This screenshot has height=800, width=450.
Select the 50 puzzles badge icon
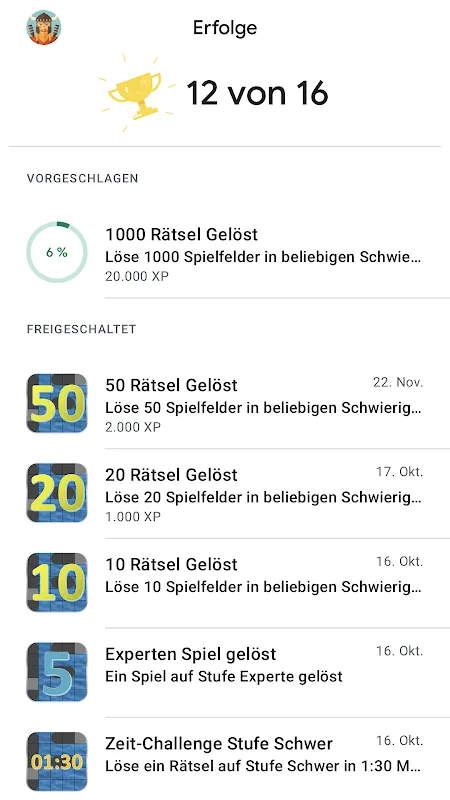pos(57,403)
